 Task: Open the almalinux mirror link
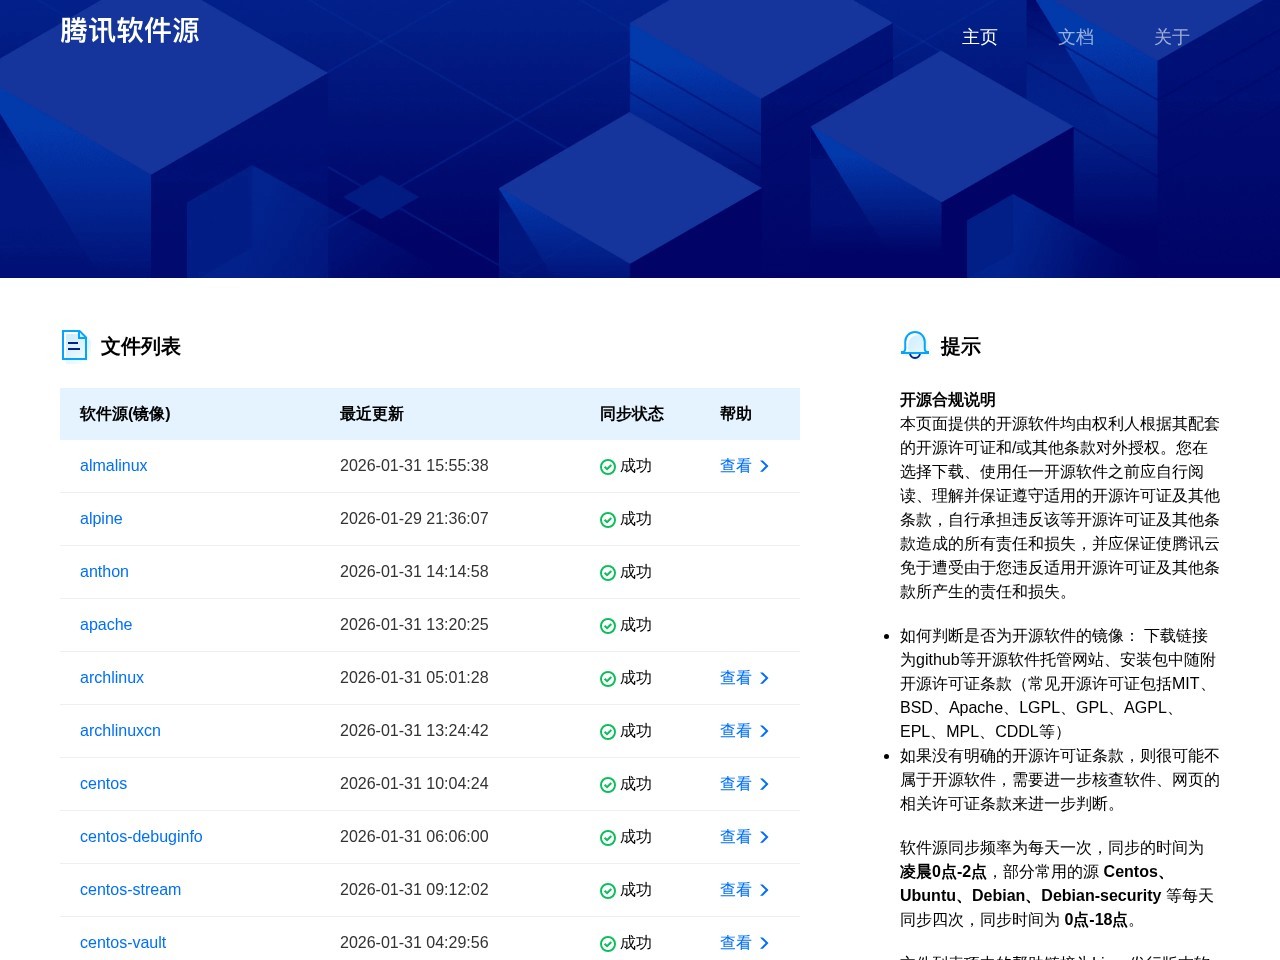113,466
